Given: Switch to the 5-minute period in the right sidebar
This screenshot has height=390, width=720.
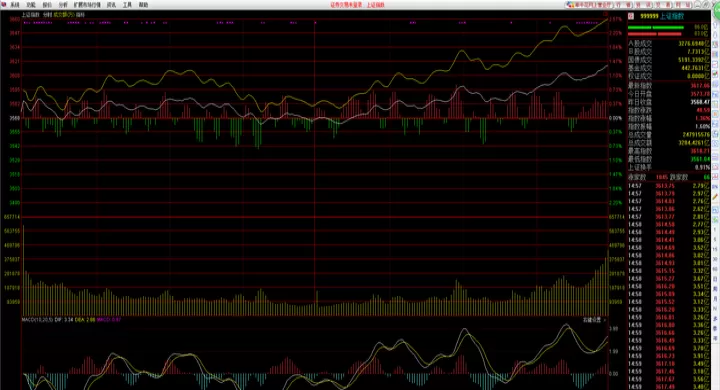Looking at the screenshot, I should point(715,239).
